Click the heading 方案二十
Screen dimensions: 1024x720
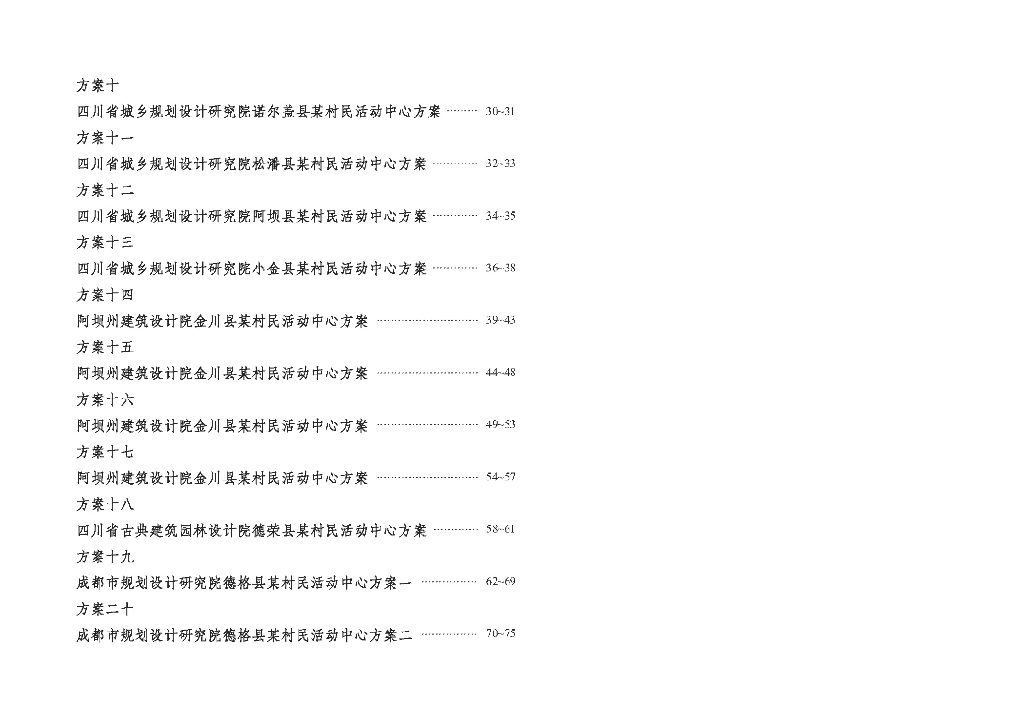(x=105, y=608)
